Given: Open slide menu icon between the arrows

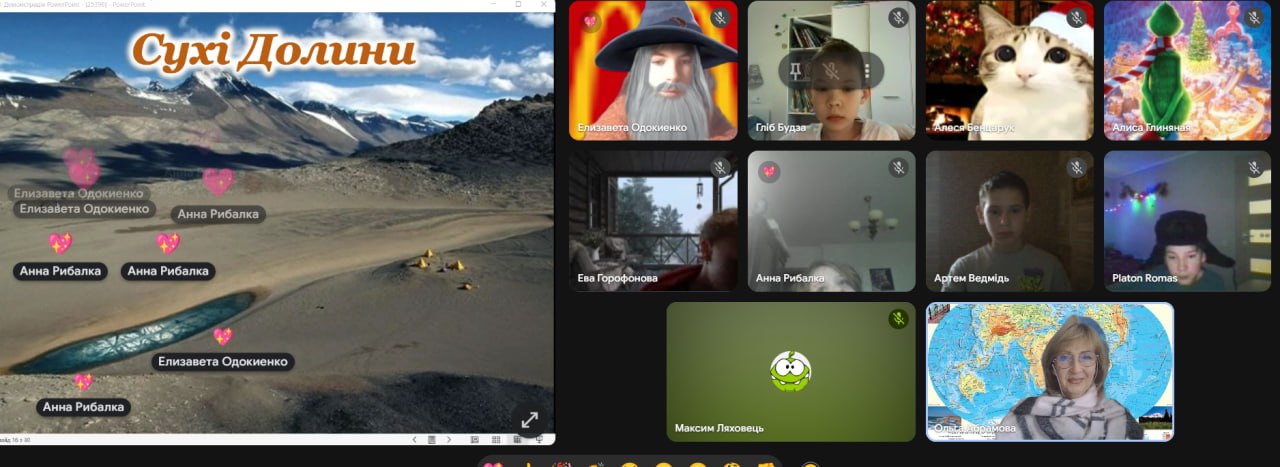Looking at the screenshot, I should (x=431, y=439).
